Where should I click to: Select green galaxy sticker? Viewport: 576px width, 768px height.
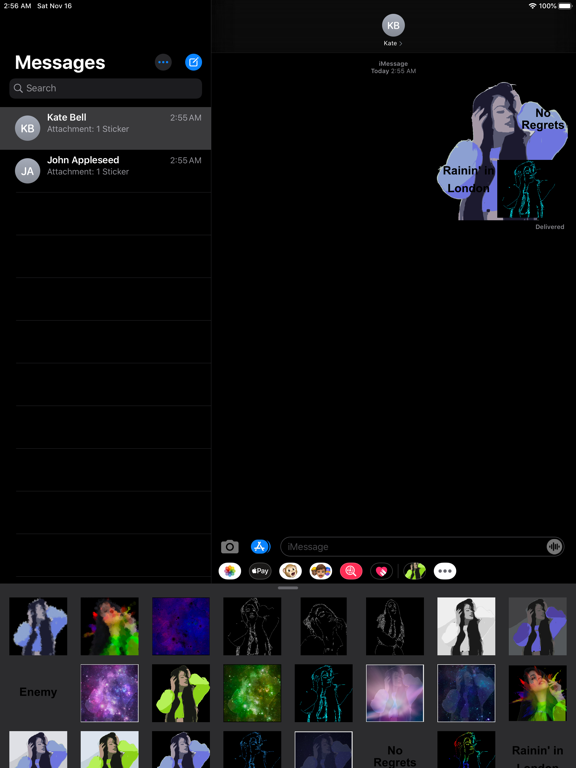coord(252,693)
